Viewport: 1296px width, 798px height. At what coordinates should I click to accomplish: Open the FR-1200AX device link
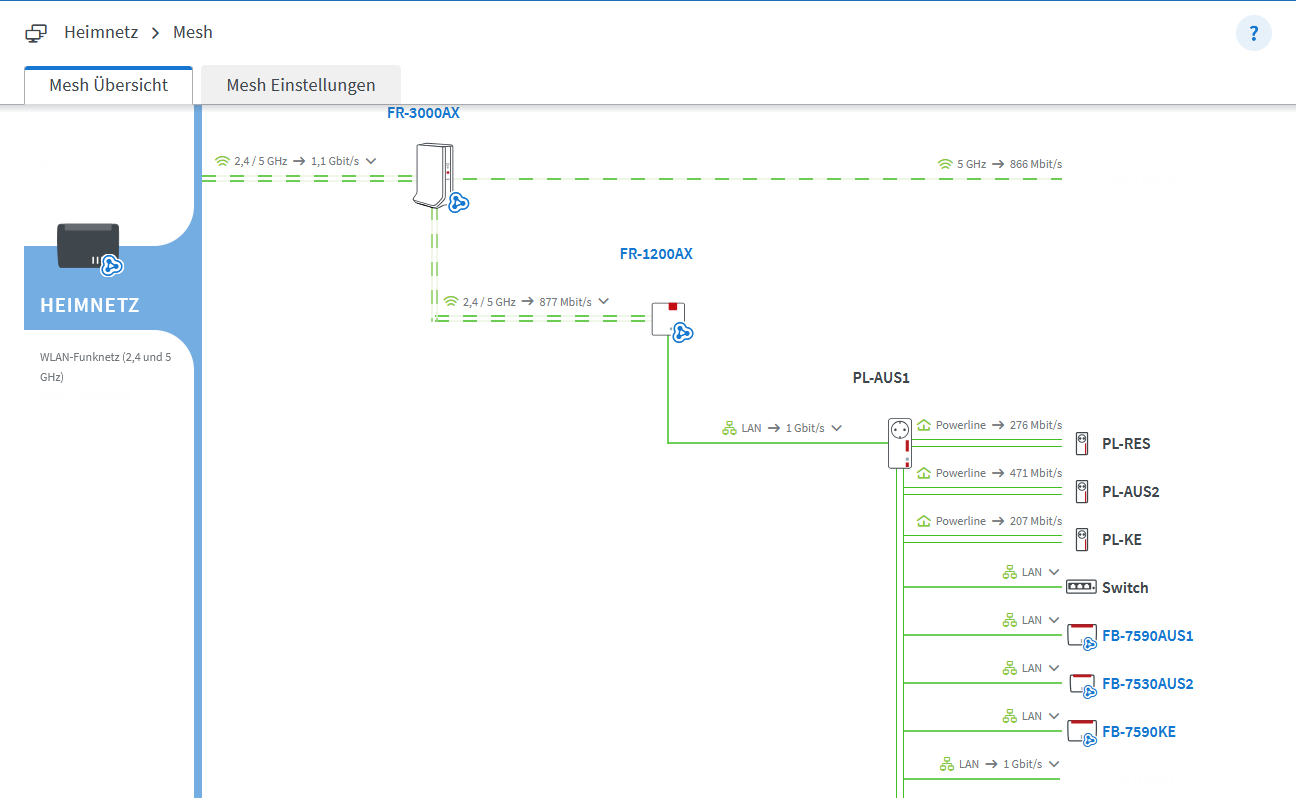pos(656,254)
